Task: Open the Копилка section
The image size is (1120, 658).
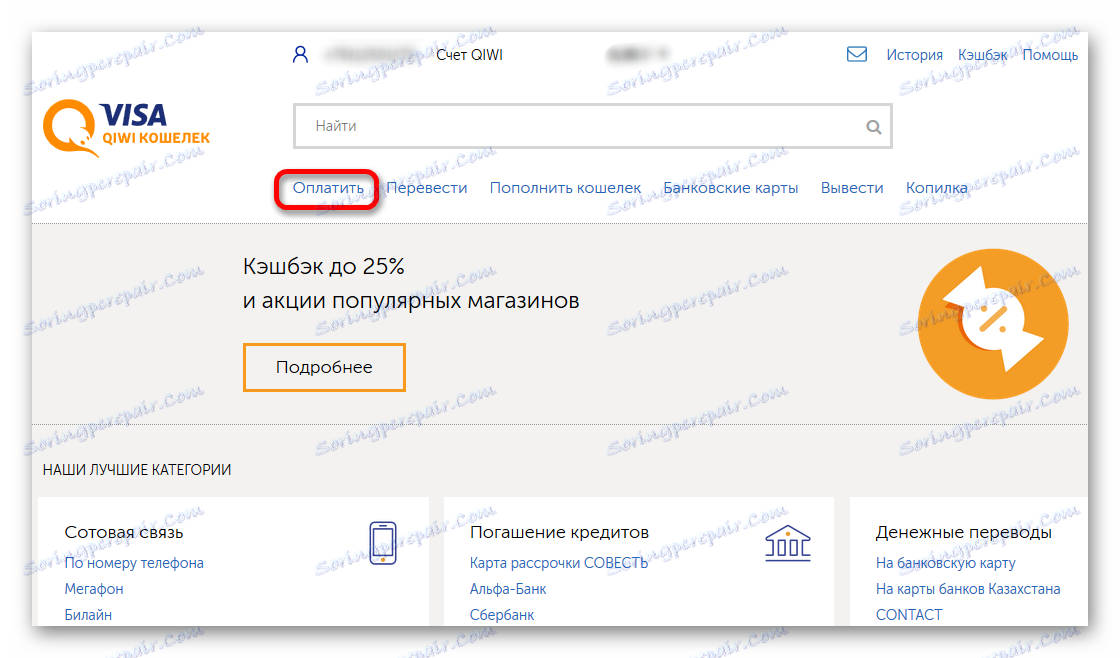Action: (x=936, y=188)
